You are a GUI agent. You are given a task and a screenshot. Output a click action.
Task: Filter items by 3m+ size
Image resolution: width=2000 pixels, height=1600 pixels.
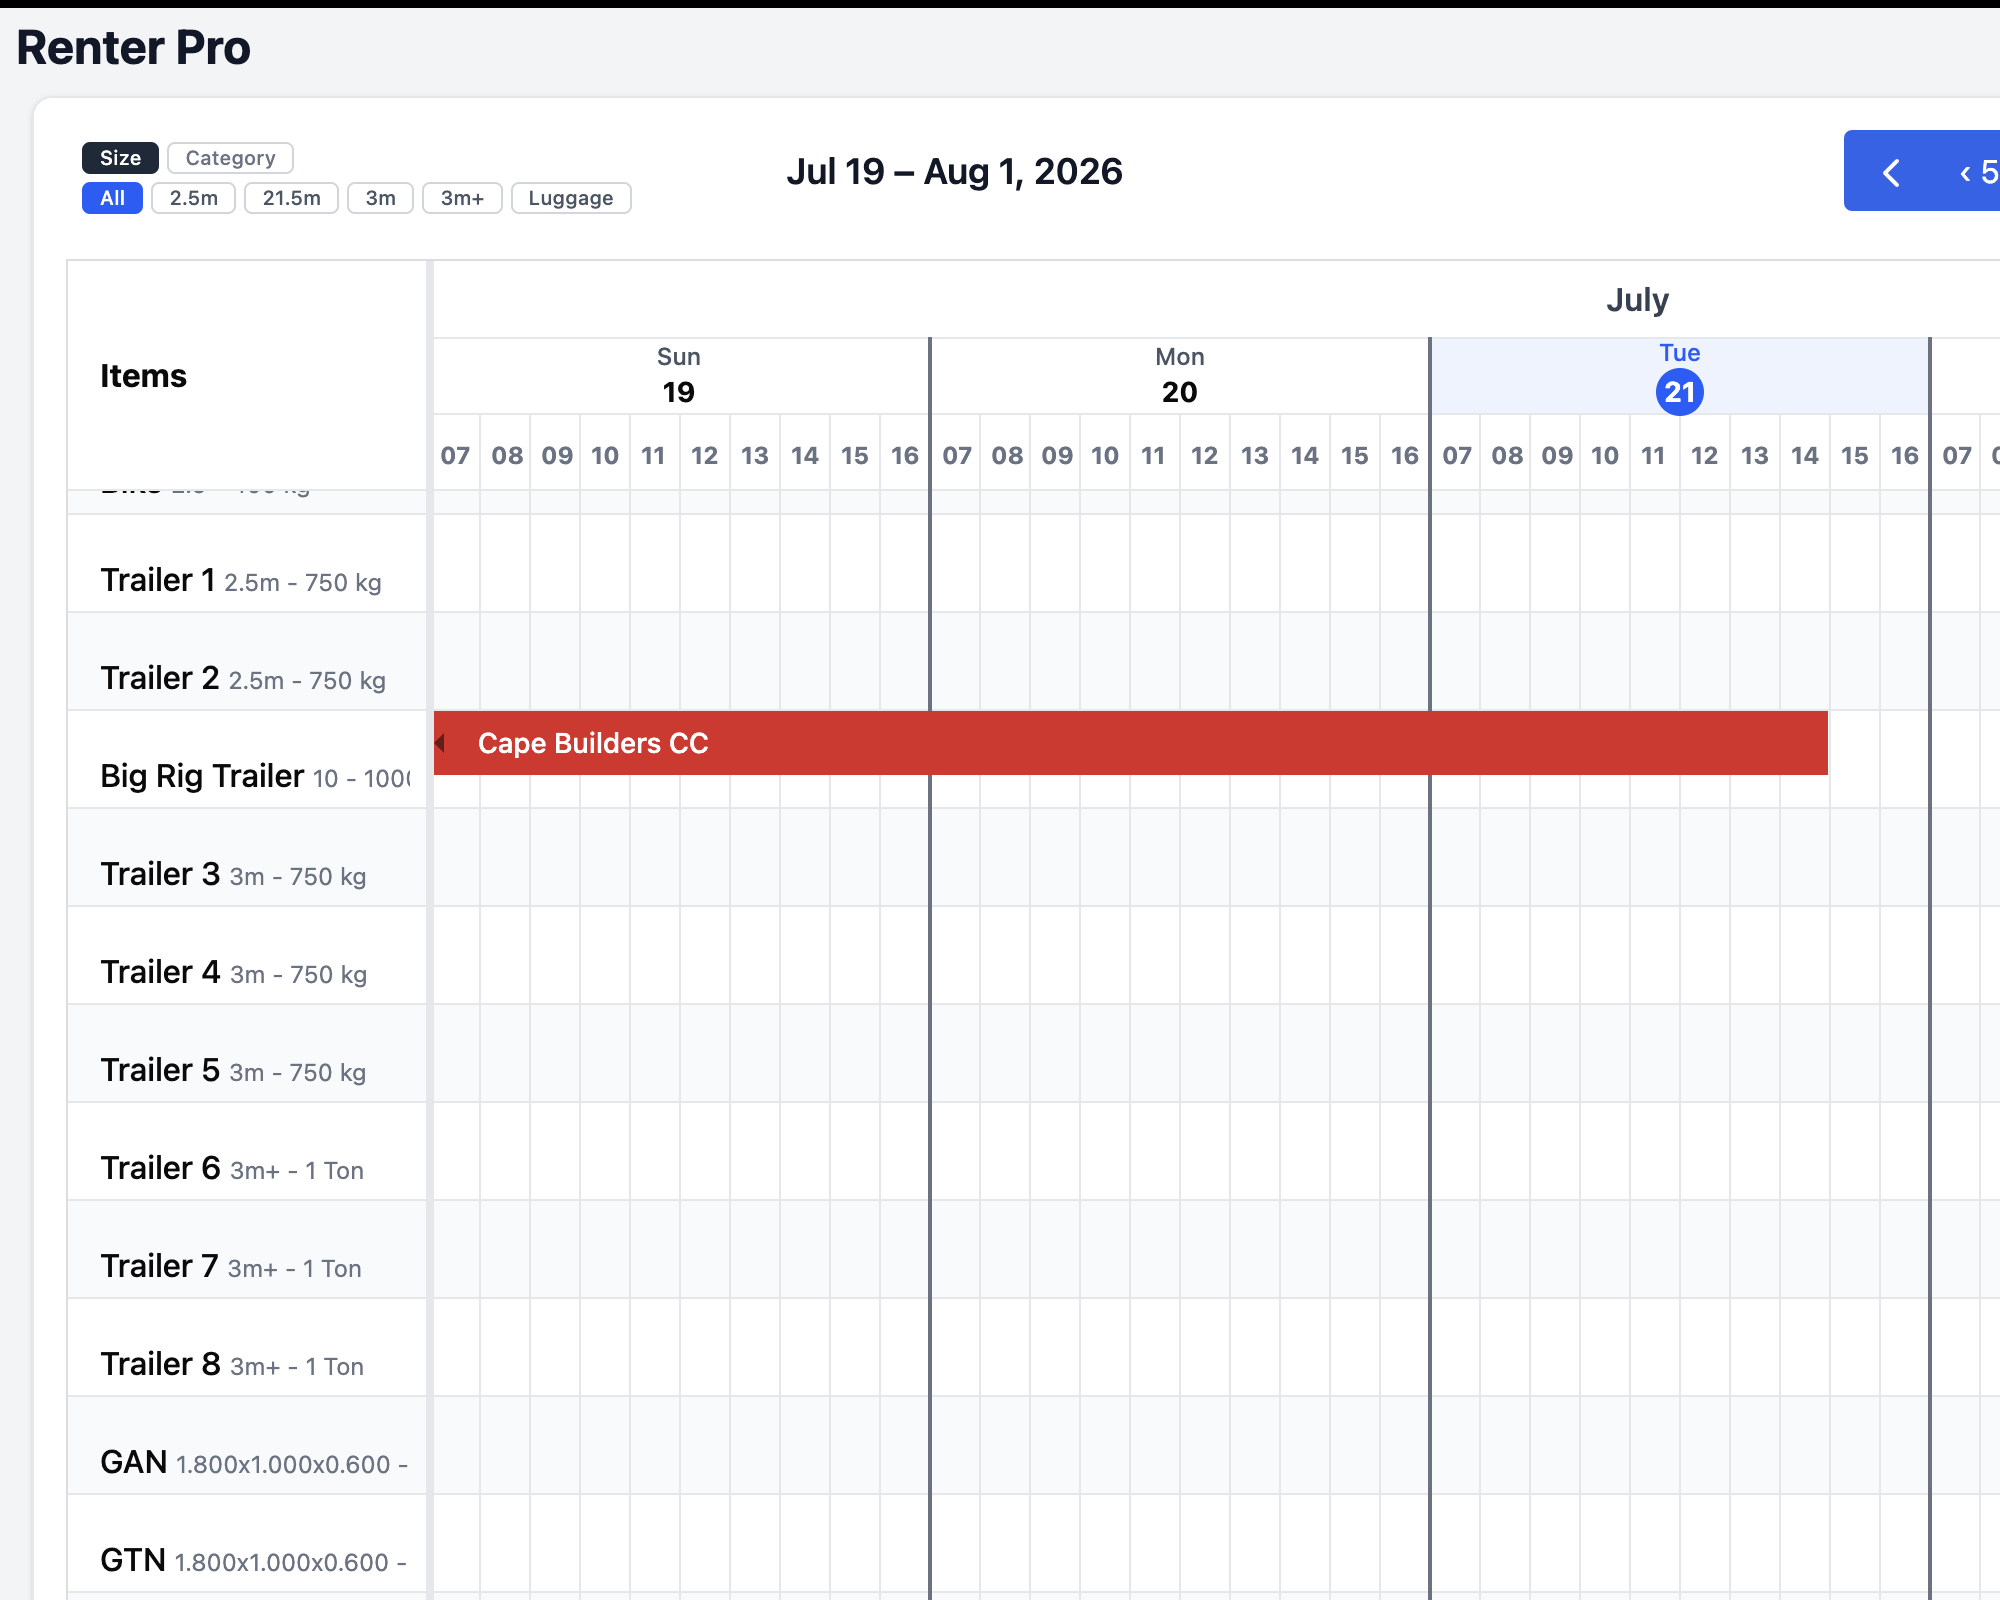tap(462, 198)
